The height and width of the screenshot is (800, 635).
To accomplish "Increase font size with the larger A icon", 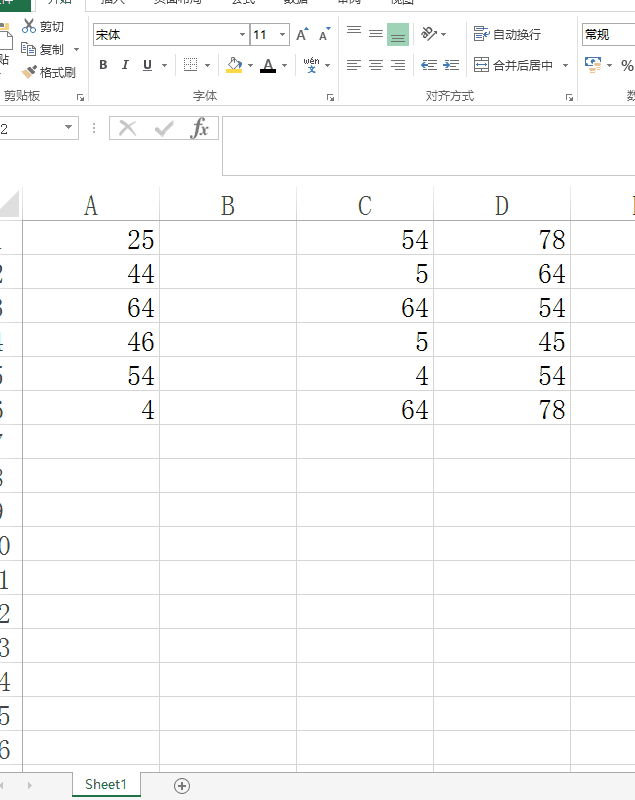I will (302, 34).
